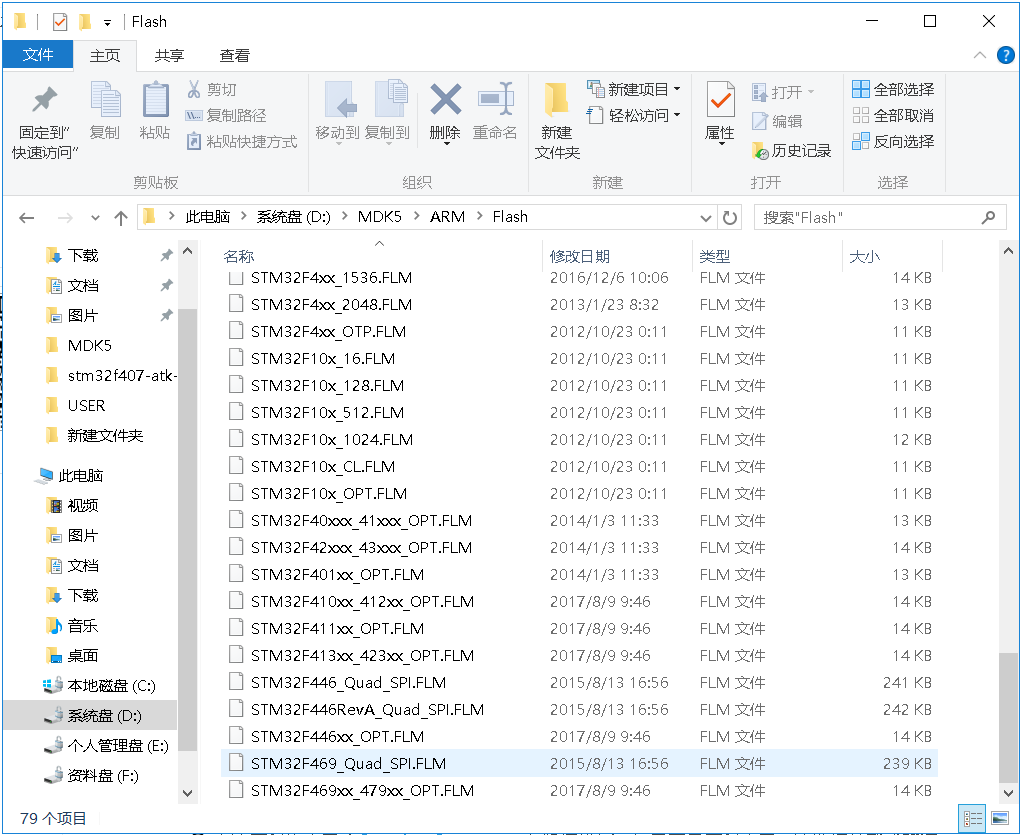This screenshot has height=835, width=1020.
Task: Sort by the Date modified column header
Action: point(616,256)
